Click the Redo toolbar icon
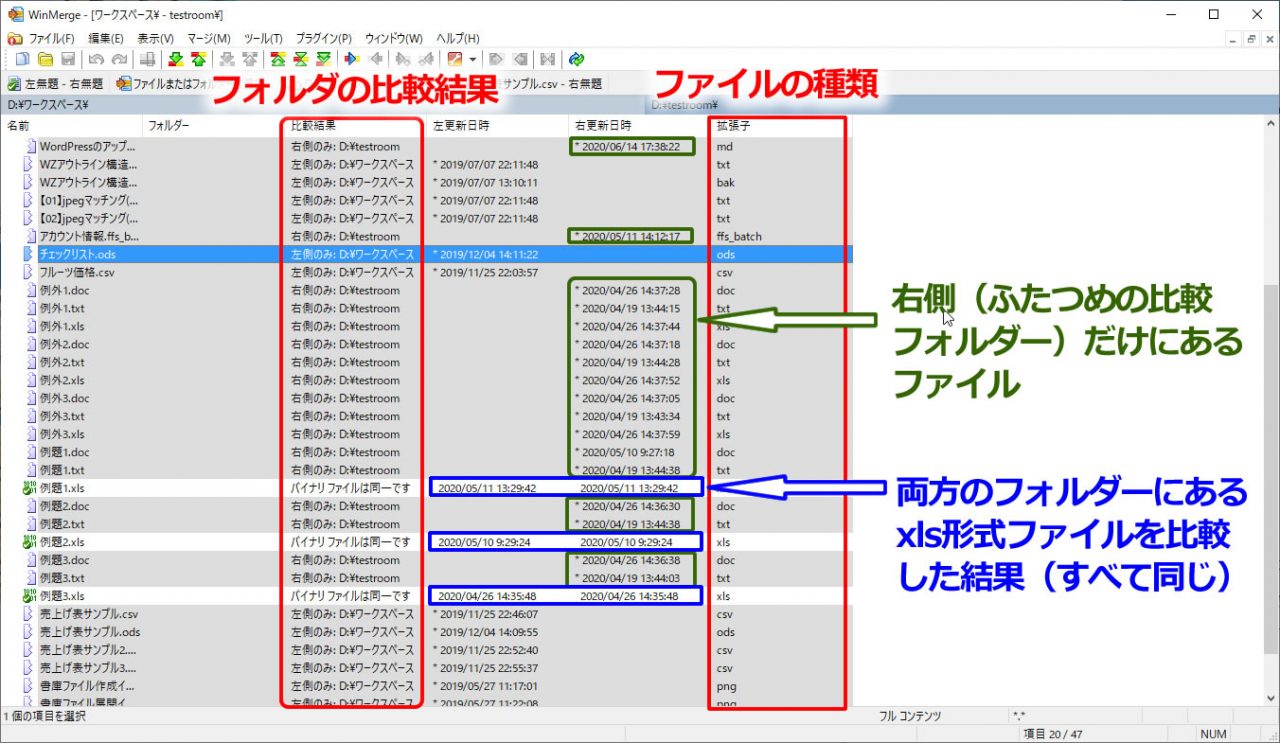This screenshot has height=743, width=1280. coord(119,59)
